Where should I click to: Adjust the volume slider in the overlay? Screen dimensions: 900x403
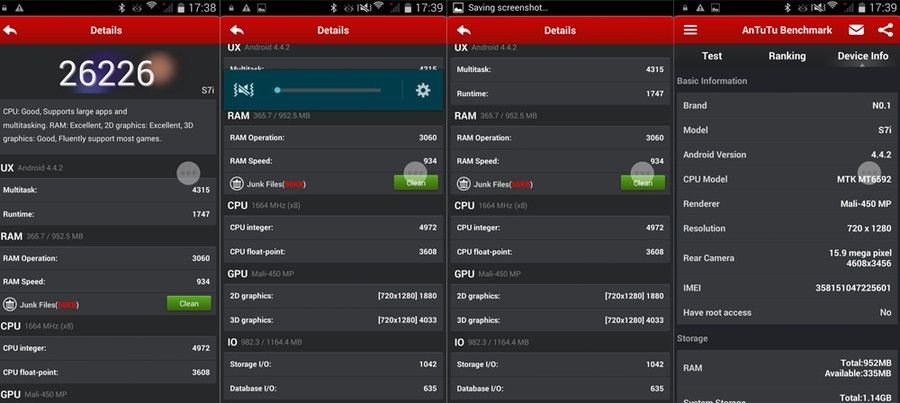point(328,90)
